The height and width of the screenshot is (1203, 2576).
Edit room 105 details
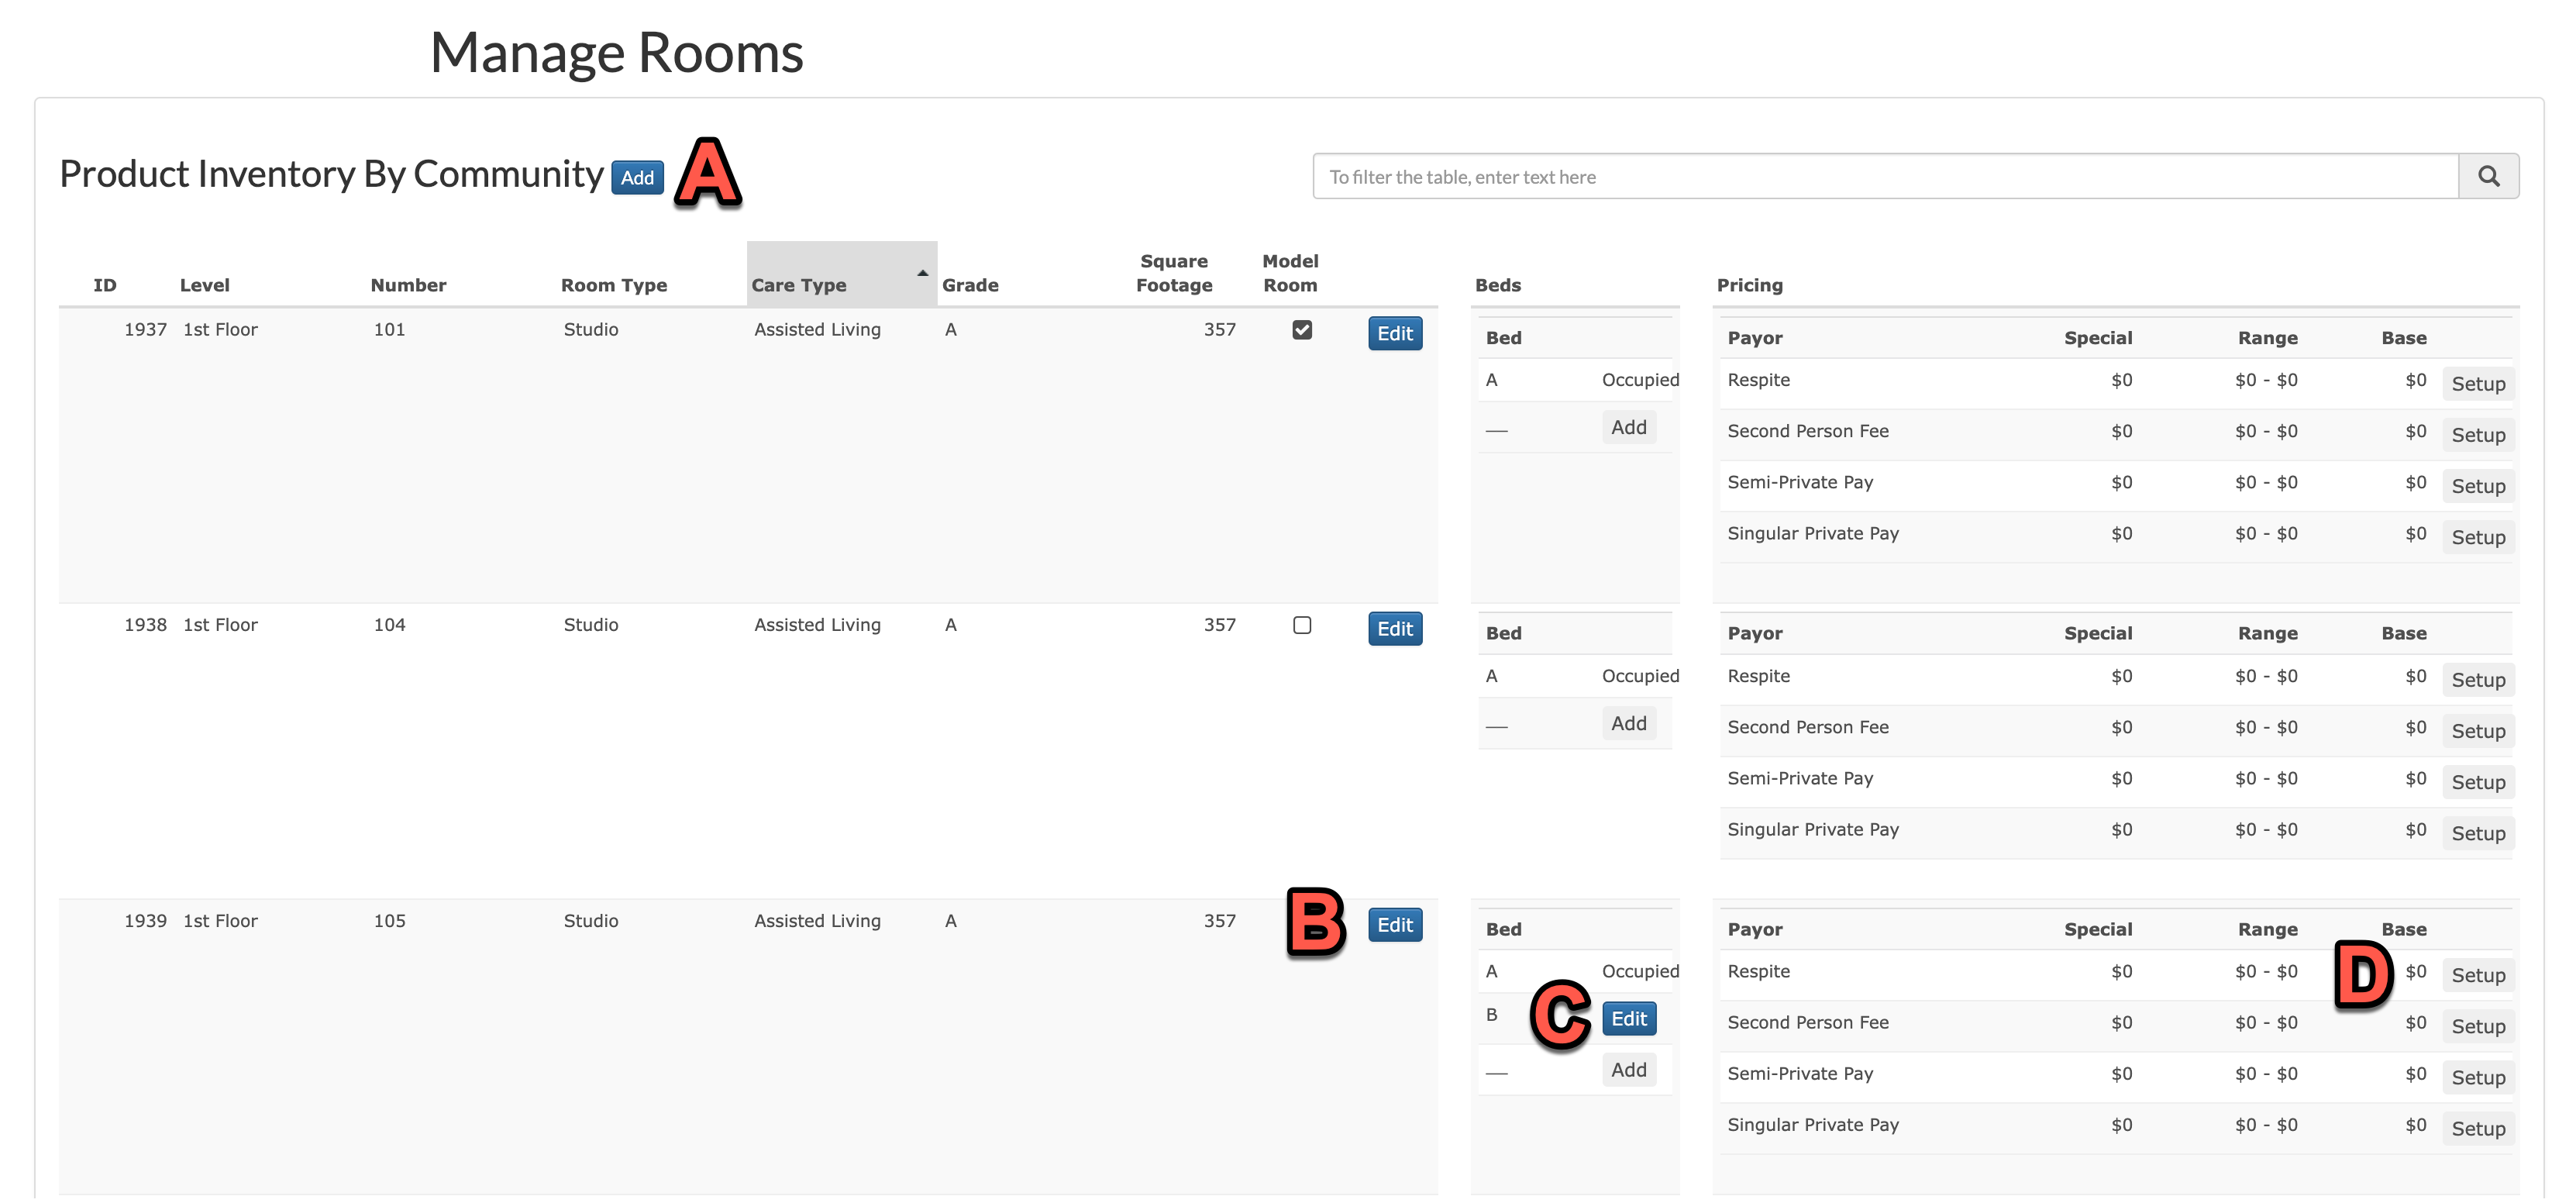click(x=1394, y=925)
